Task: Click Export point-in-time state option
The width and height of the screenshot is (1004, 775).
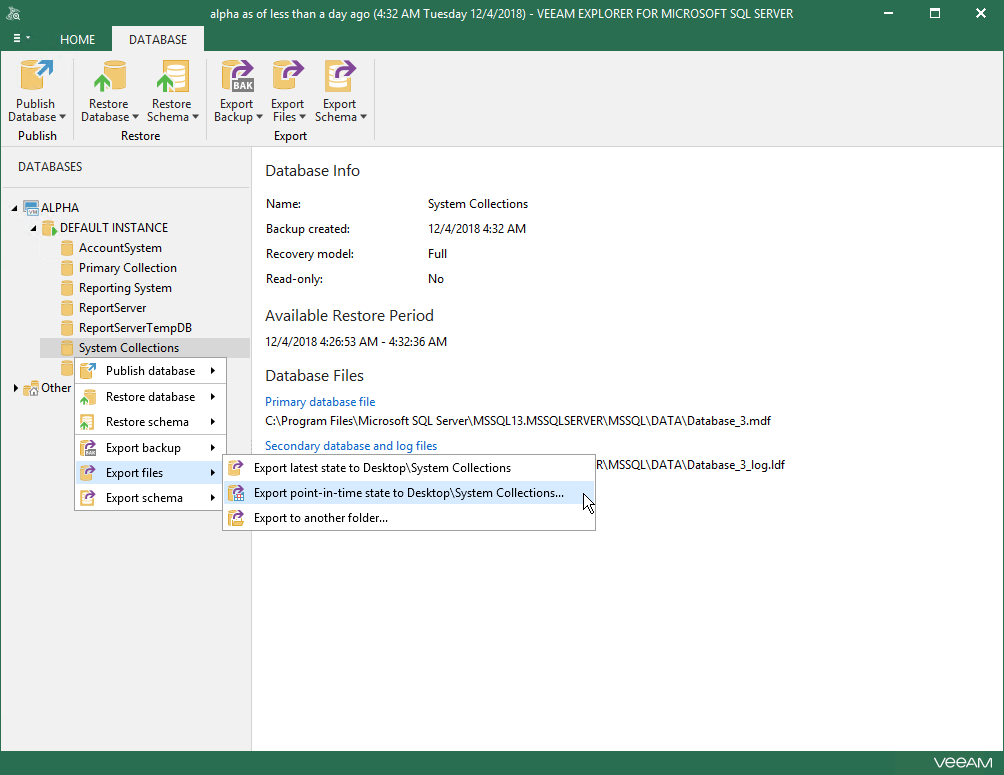Action: point(409,493)
